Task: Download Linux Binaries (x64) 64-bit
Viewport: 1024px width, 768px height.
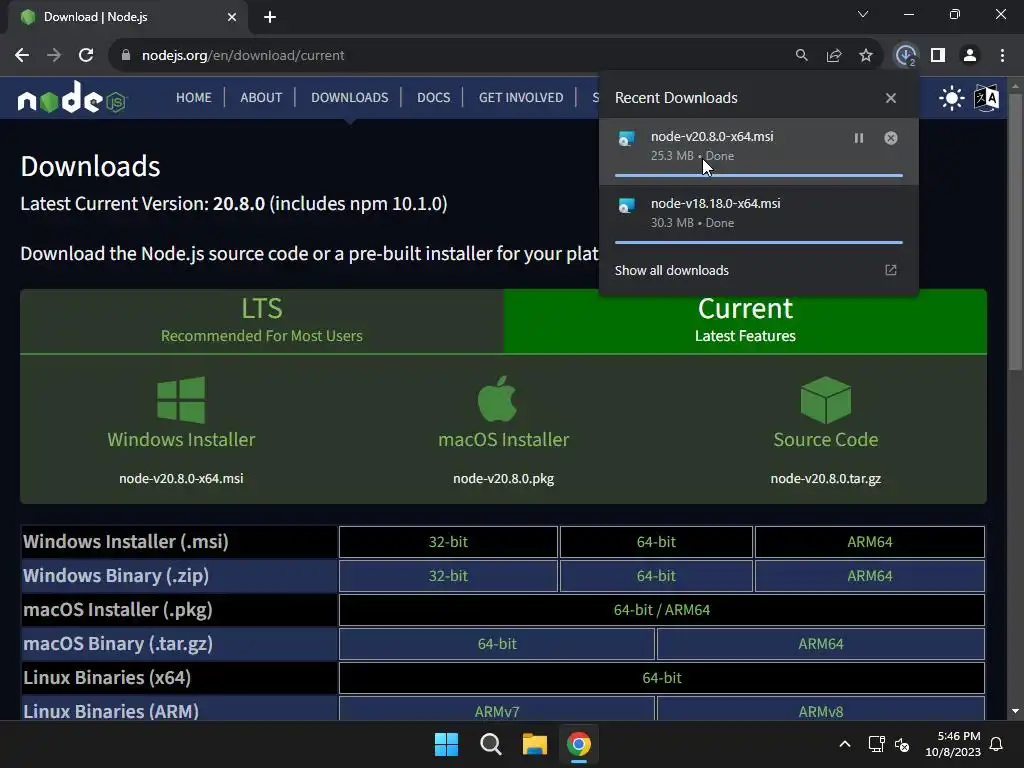Action: point(662,678)
